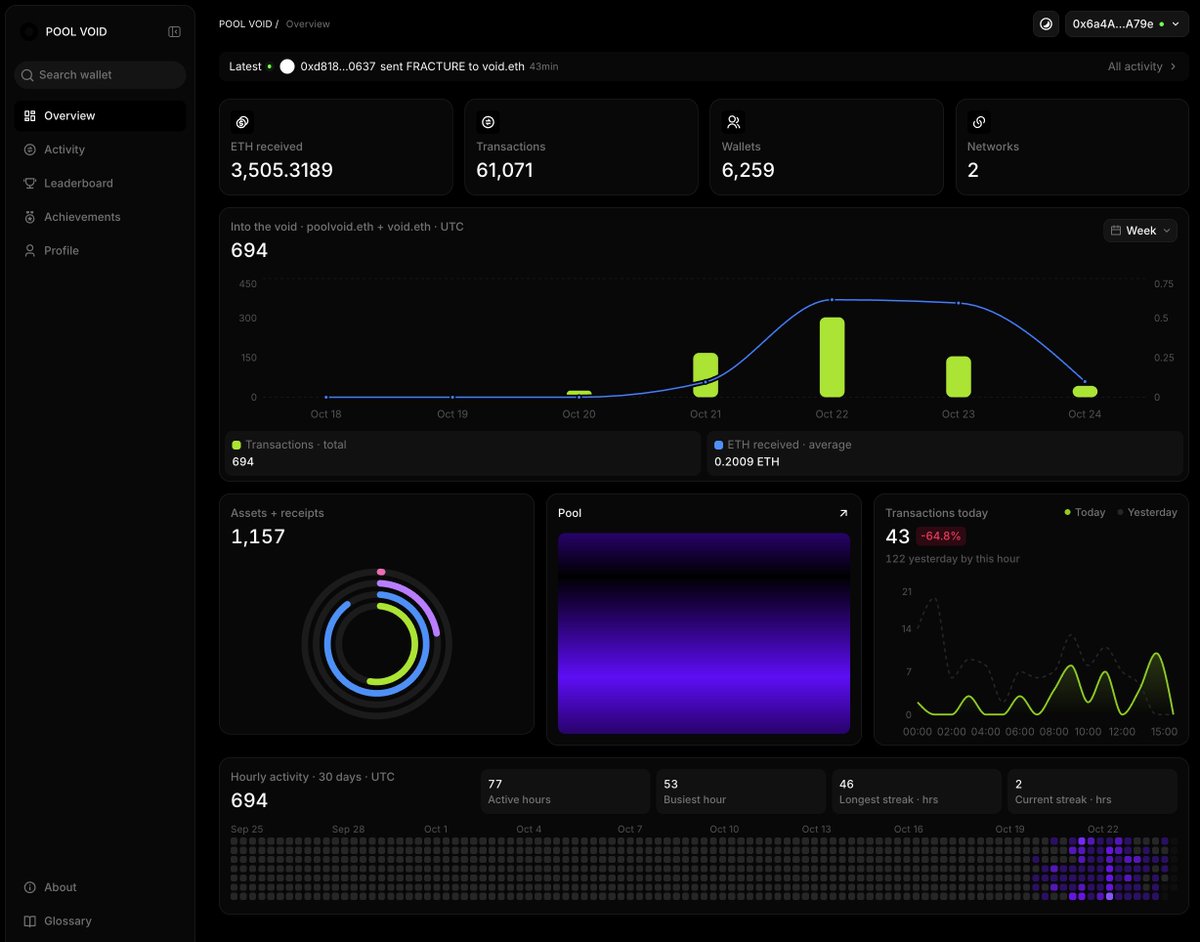Open About via the info icon
Image resolution: width=1200 pixels, height=942 pixels.
pyautogui.click(x=30, y=887)
